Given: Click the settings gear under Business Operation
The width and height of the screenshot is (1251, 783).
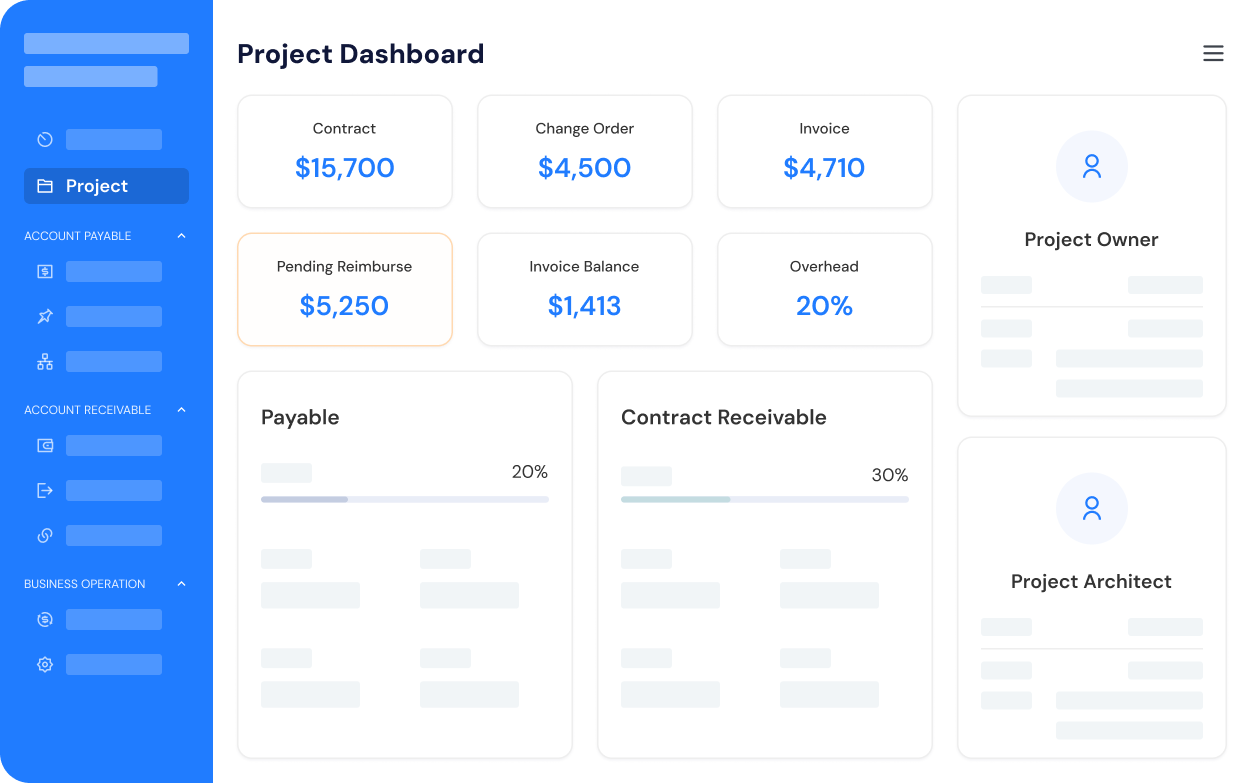Looking at the screenshot, I should (44, 663).
